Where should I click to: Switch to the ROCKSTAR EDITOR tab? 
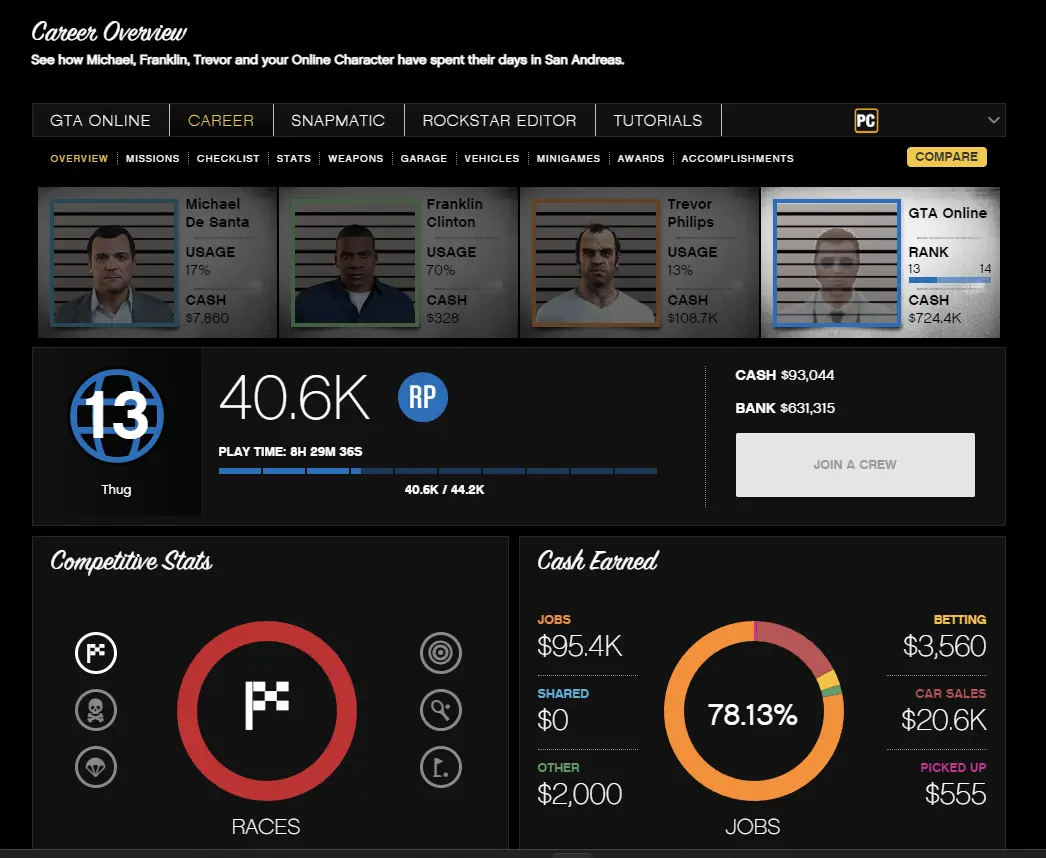click(x=499, y=120)
